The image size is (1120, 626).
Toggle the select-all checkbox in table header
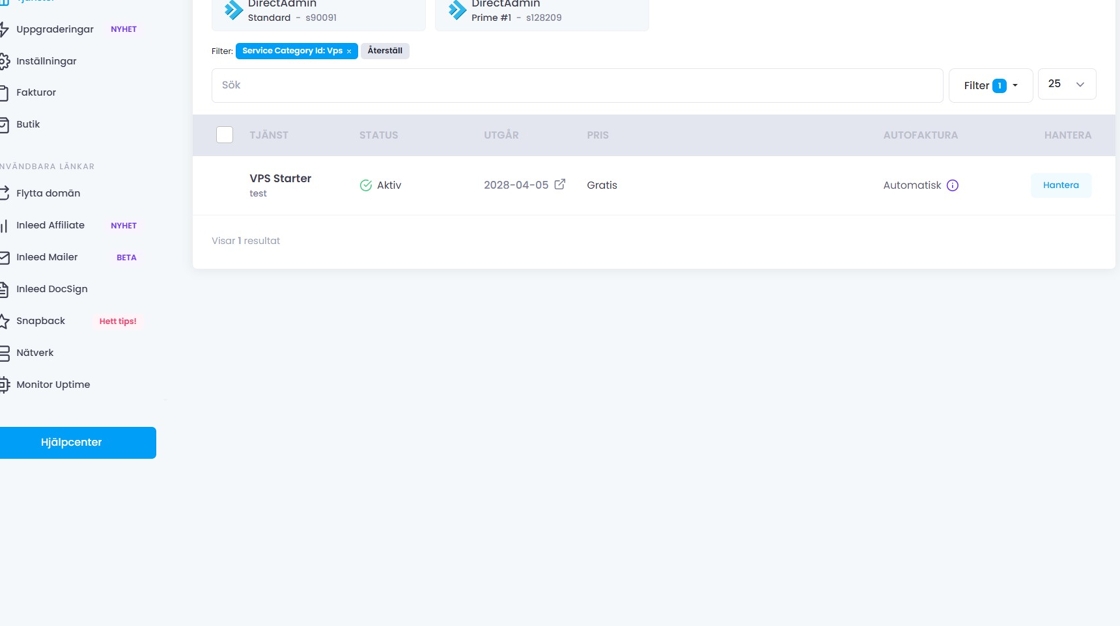[225, 135]
